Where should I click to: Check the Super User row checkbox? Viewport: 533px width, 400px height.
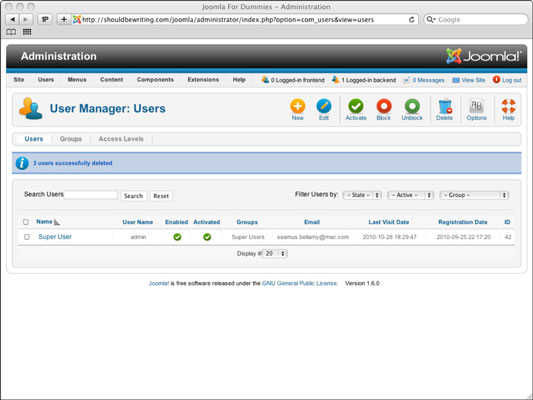pyautogui.click(x=27, y=237)
